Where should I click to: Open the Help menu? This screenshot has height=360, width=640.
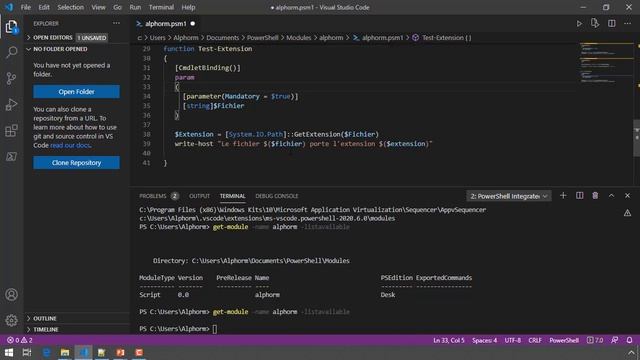[x=188, y=7]
